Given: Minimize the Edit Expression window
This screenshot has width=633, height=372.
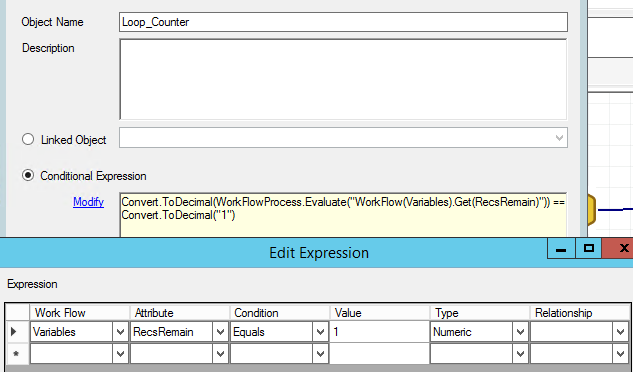Looking at the screenshot, I should 561,248.
